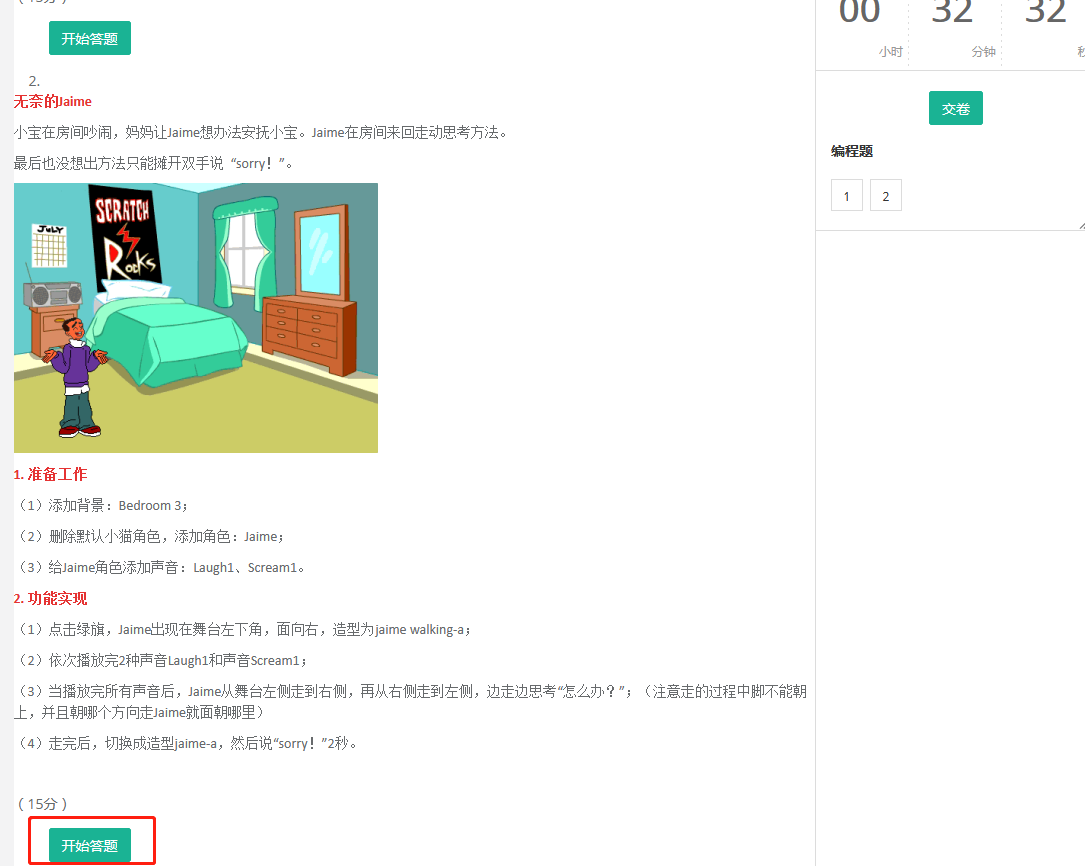The width and height of the screenshot is (1085, 866).
Task: Click the line 删除默认小猫角色，添加角色：Jaime
Action: (x=149, y=537)
